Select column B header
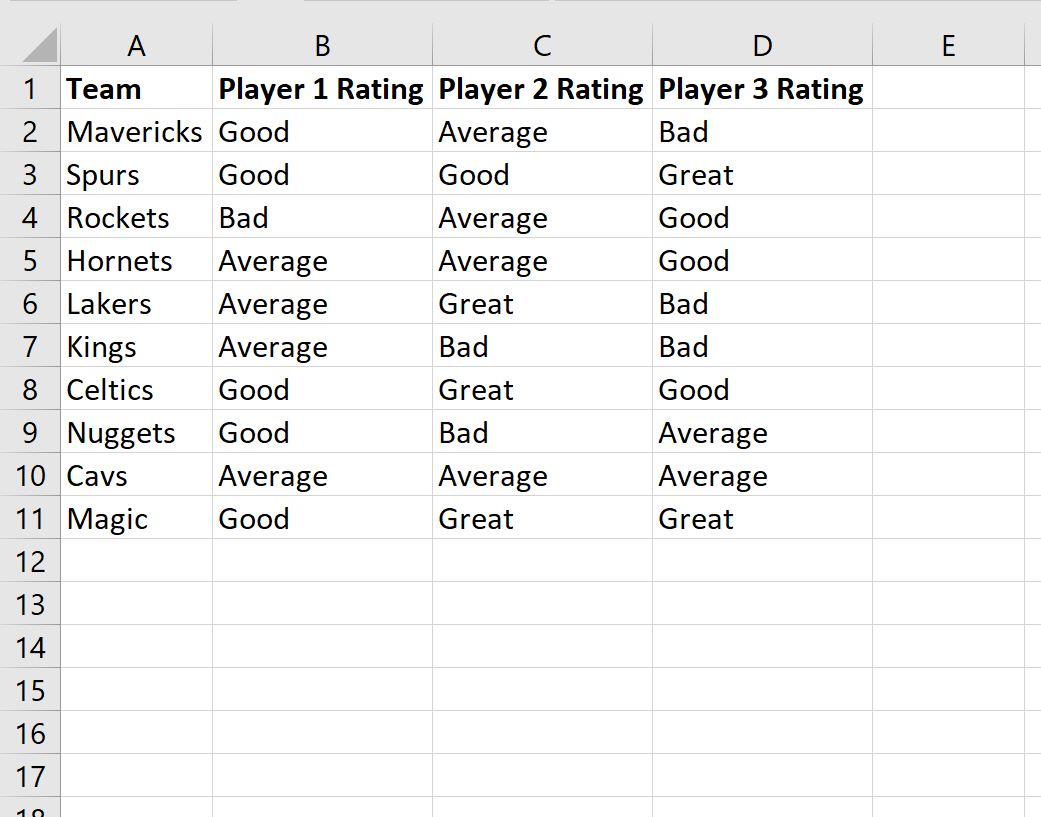1041x817 pixels. [322, 46]
